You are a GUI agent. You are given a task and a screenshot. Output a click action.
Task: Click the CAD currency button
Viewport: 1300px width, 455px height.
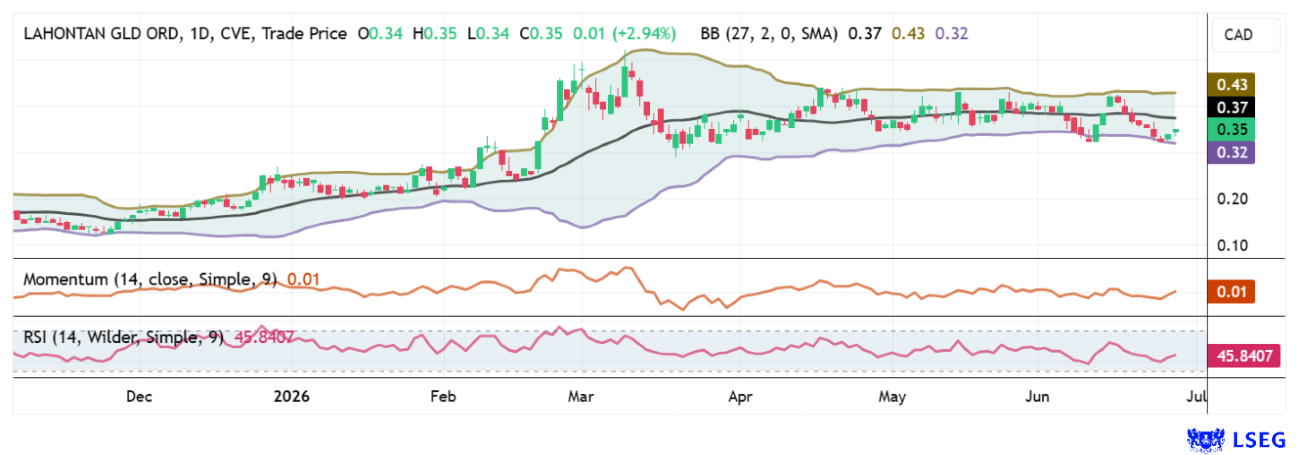(x=1247, y=35)
